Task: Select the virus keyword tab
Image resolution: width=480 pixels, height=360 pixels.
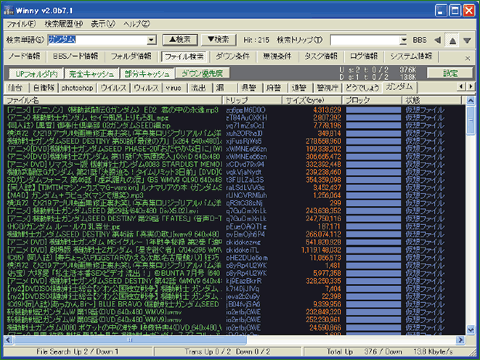Action: (173, 88)
